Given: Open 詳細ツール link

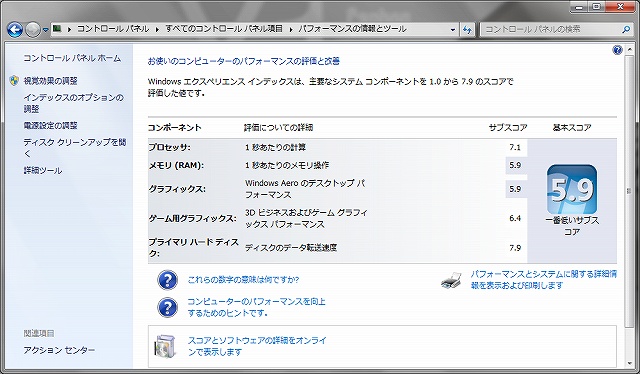Looking at the screenshot, I should tap(42, 170).
